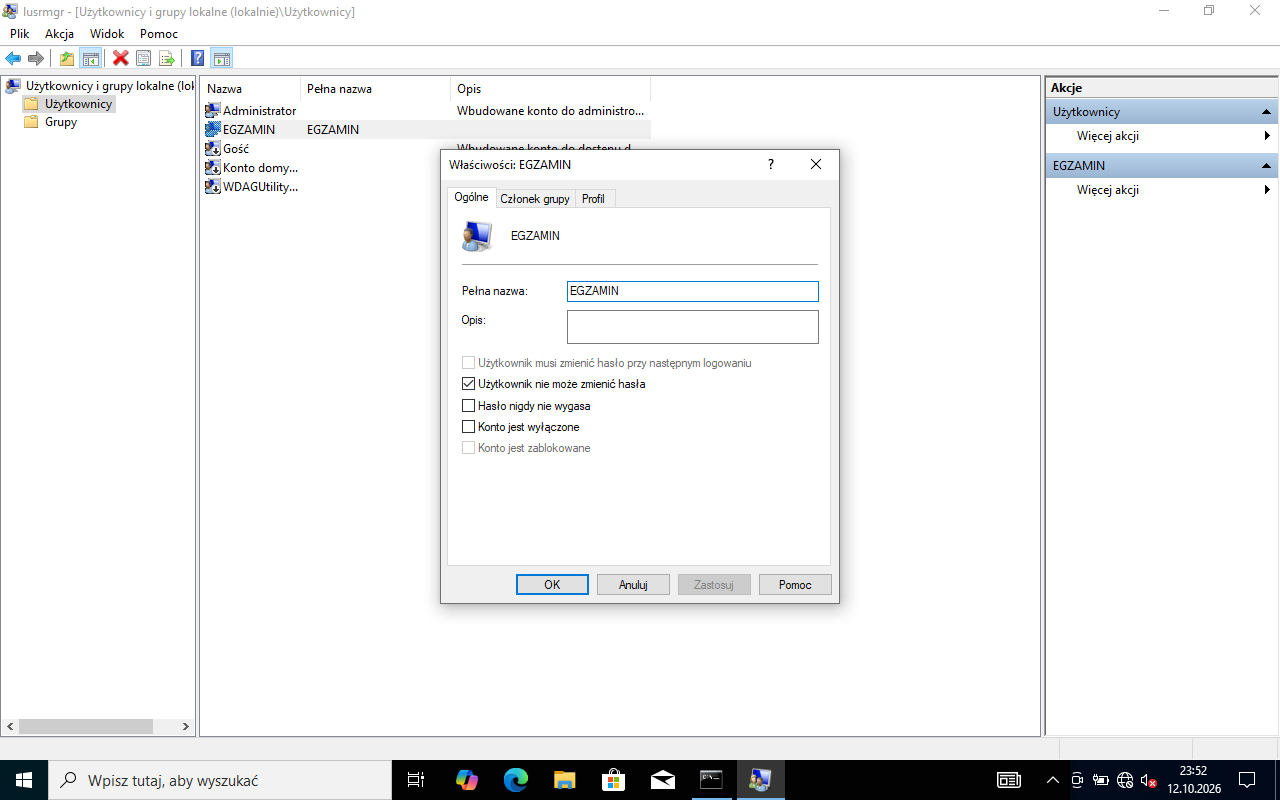The height and width of the screenshot is (800, 1280).
Task: Toggle the show/hide console tree icon
Action: 90,58
